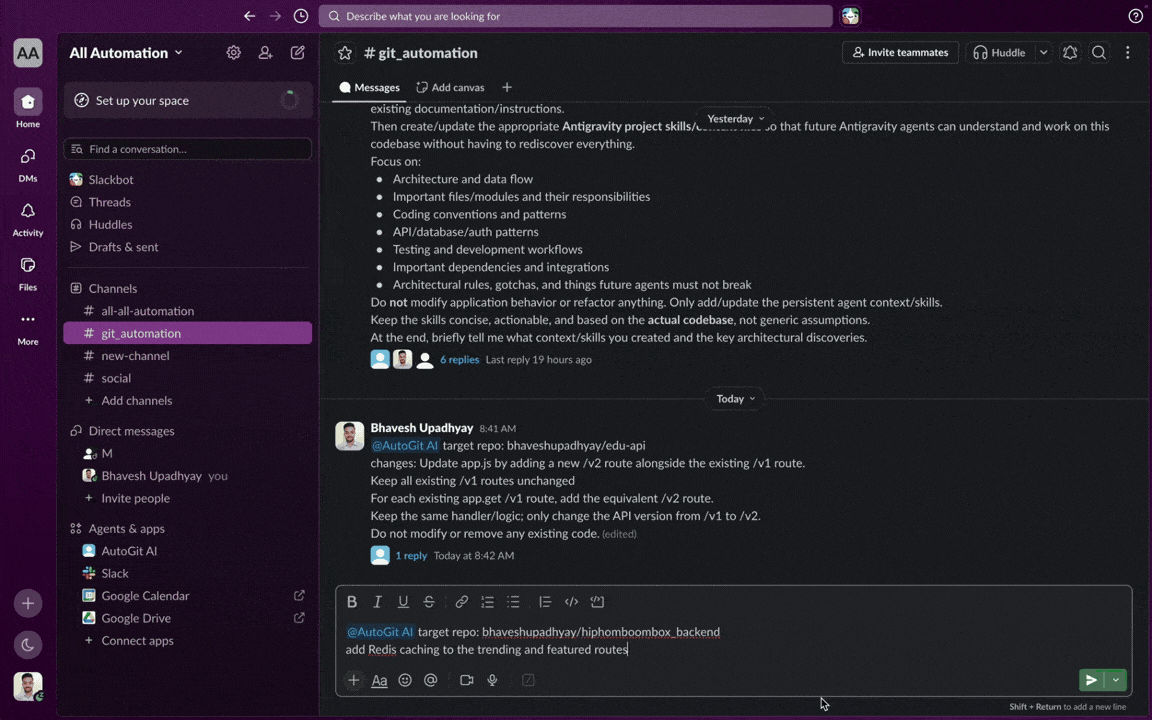1152x720 pixels.
Task: Start a Huddle in this channel
Action: point(999,53)
